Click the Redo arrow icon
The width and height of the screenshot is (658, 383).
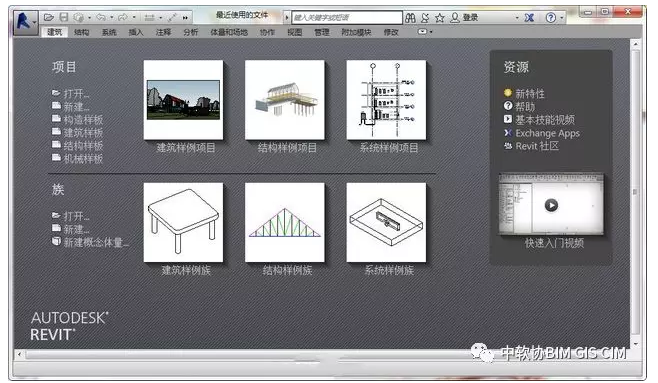coord(123,17)
